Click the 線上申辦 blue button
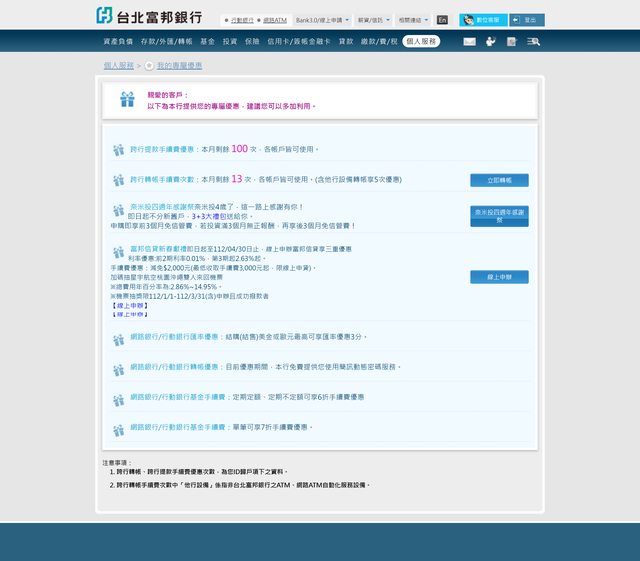The width and height of the screenshot is (640, 561). (499, 277)
